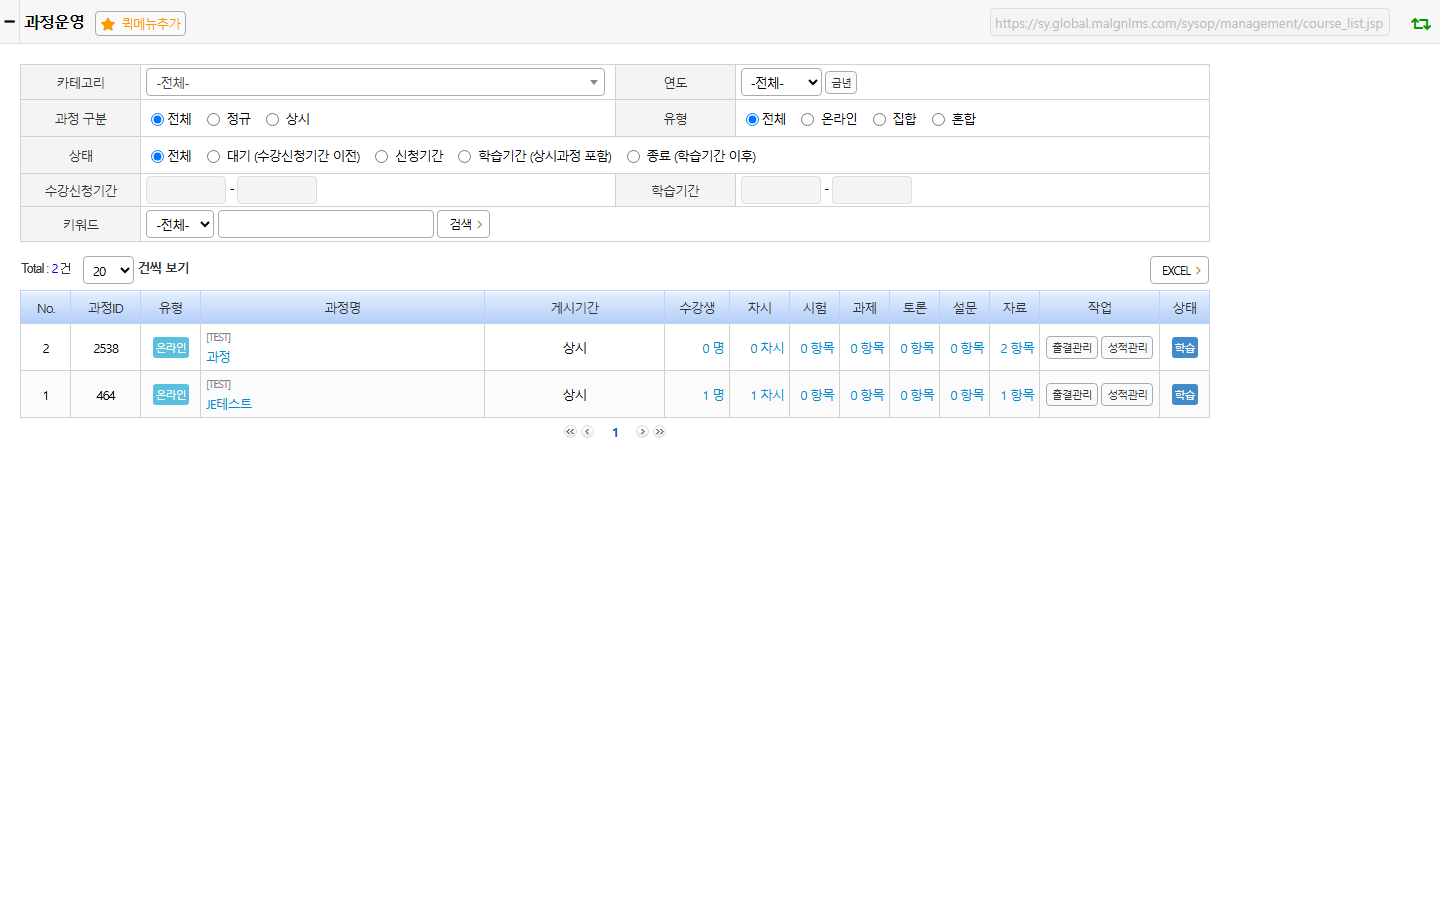
Task: Open the 카테고리 dropdown
Action: (375, 82)
